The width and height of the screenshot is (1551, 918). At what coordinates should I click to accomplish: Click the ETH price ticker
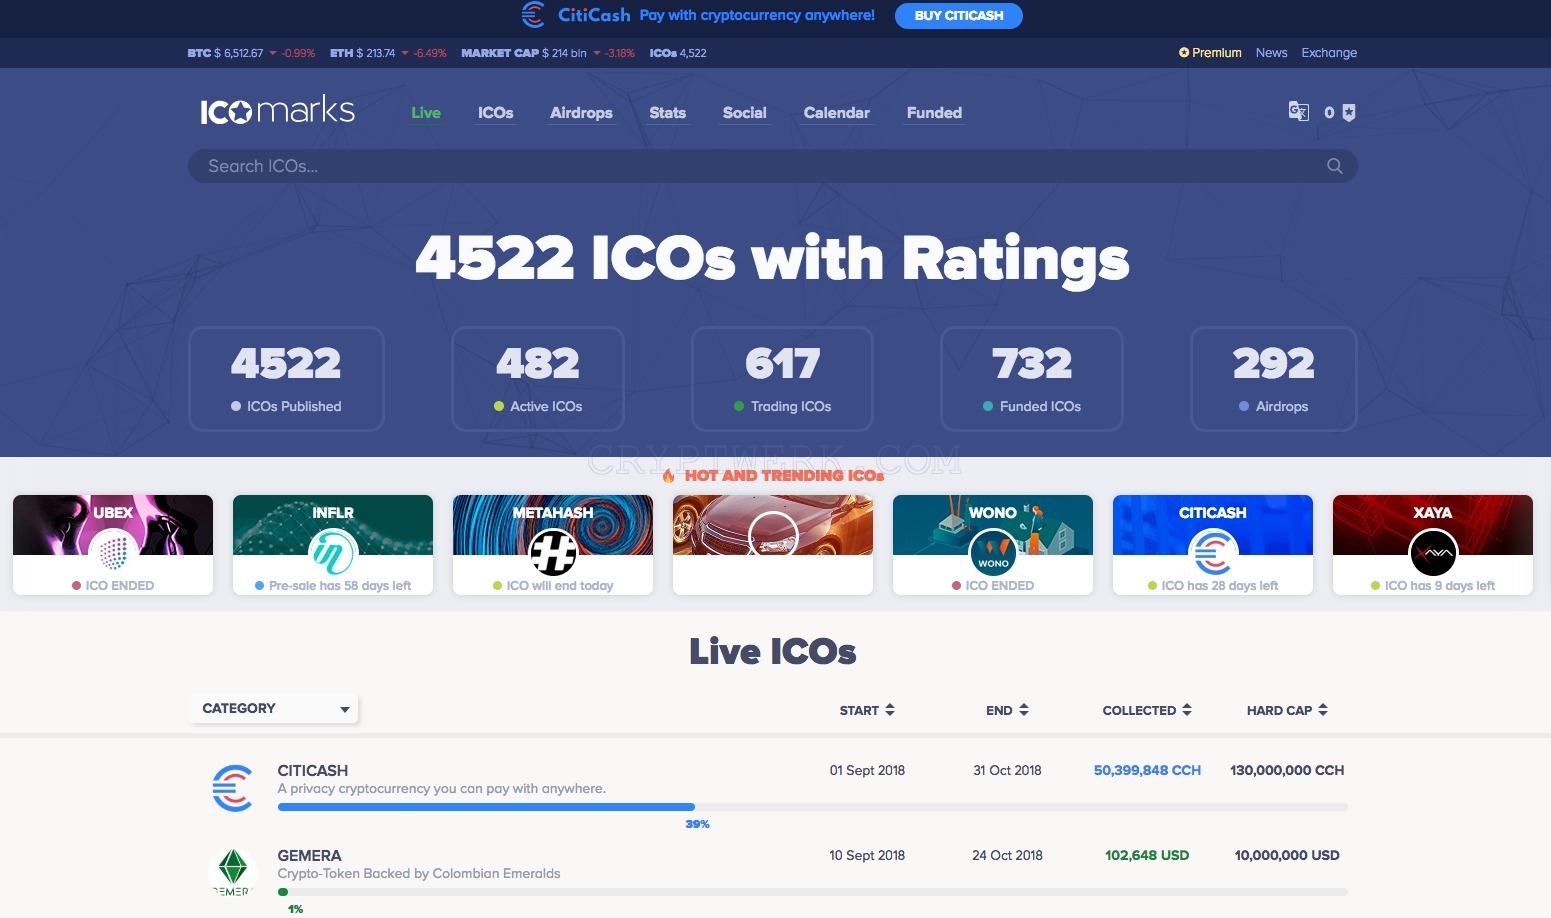(388, 53)
